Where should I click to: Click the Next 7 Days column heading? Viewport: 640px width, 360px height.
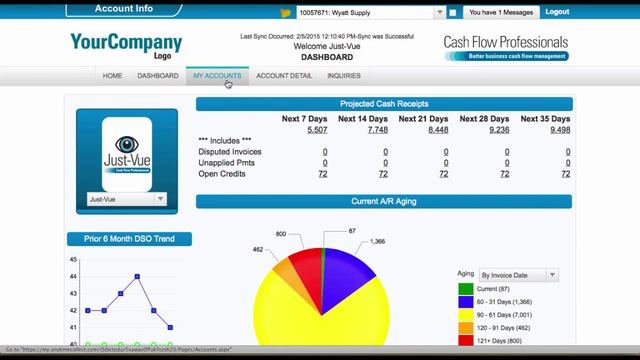point(304,119)
